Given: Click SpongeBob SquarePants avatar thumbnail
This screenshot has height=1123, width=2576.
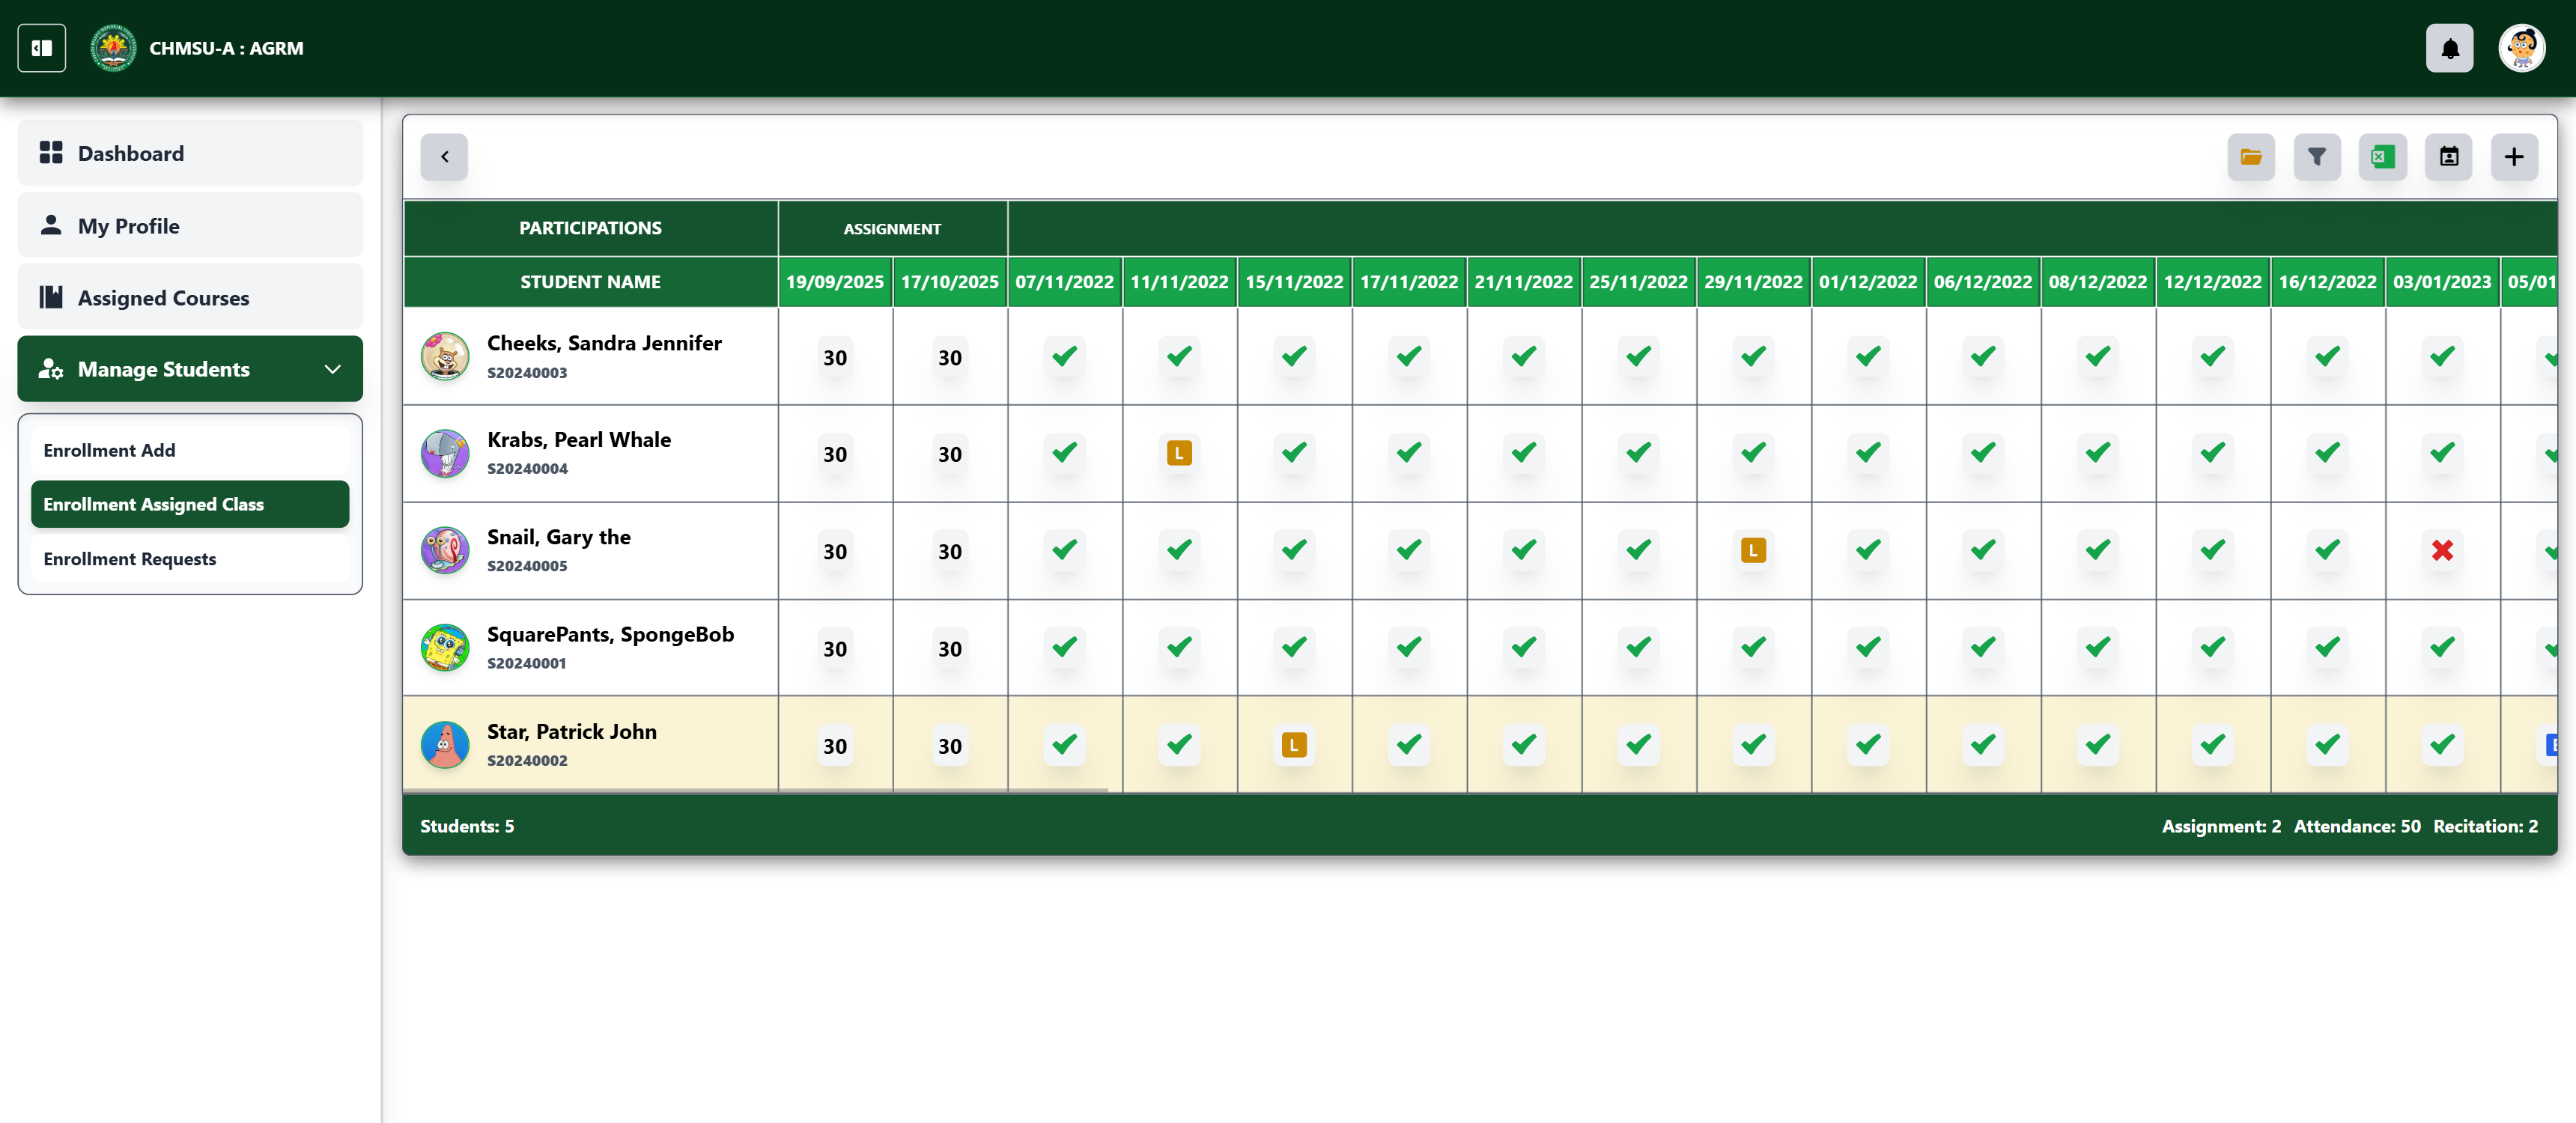Looking at the screenshot, I should coord(445,647).
